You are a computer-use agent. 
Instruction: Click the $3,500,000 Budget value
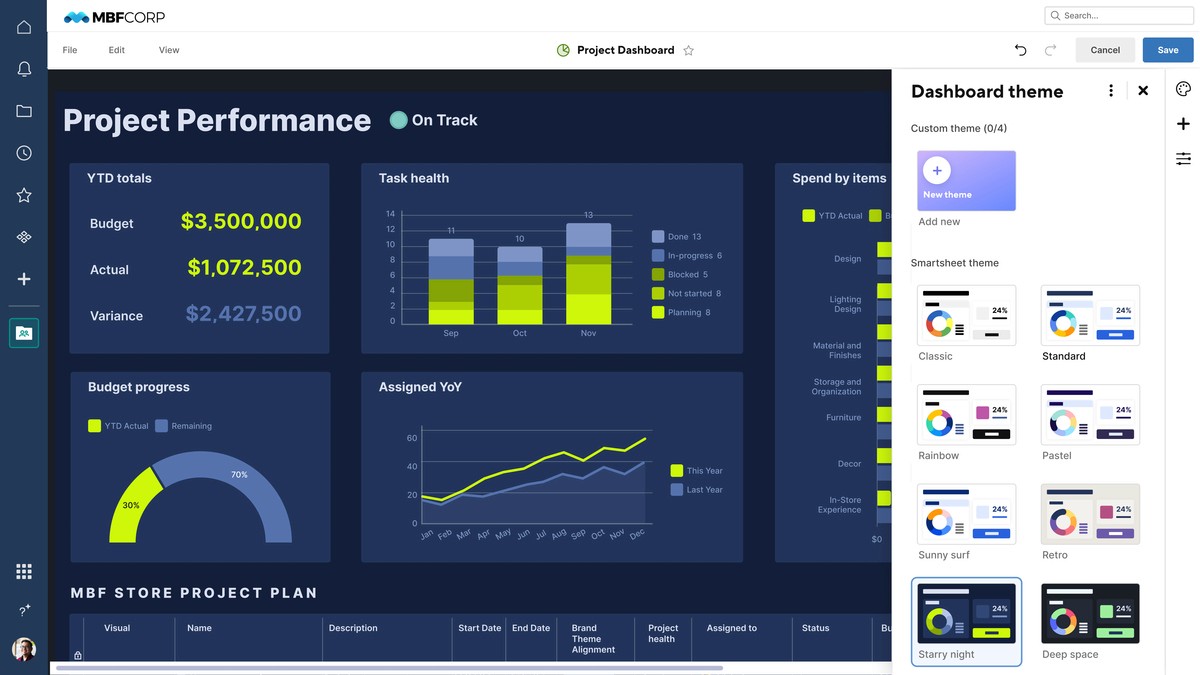tap(241, 221)
